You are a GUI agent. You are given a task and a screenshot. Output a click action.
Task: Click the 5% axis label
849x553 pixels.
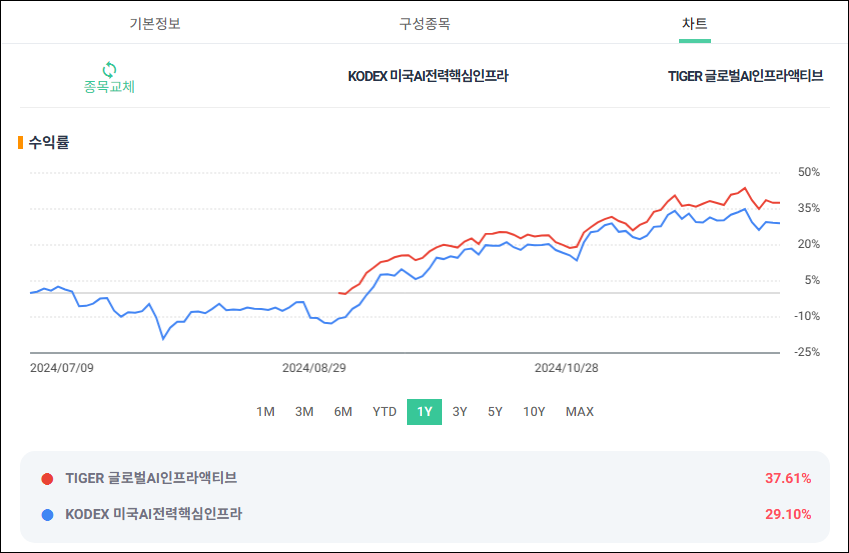tap(812, 280)
